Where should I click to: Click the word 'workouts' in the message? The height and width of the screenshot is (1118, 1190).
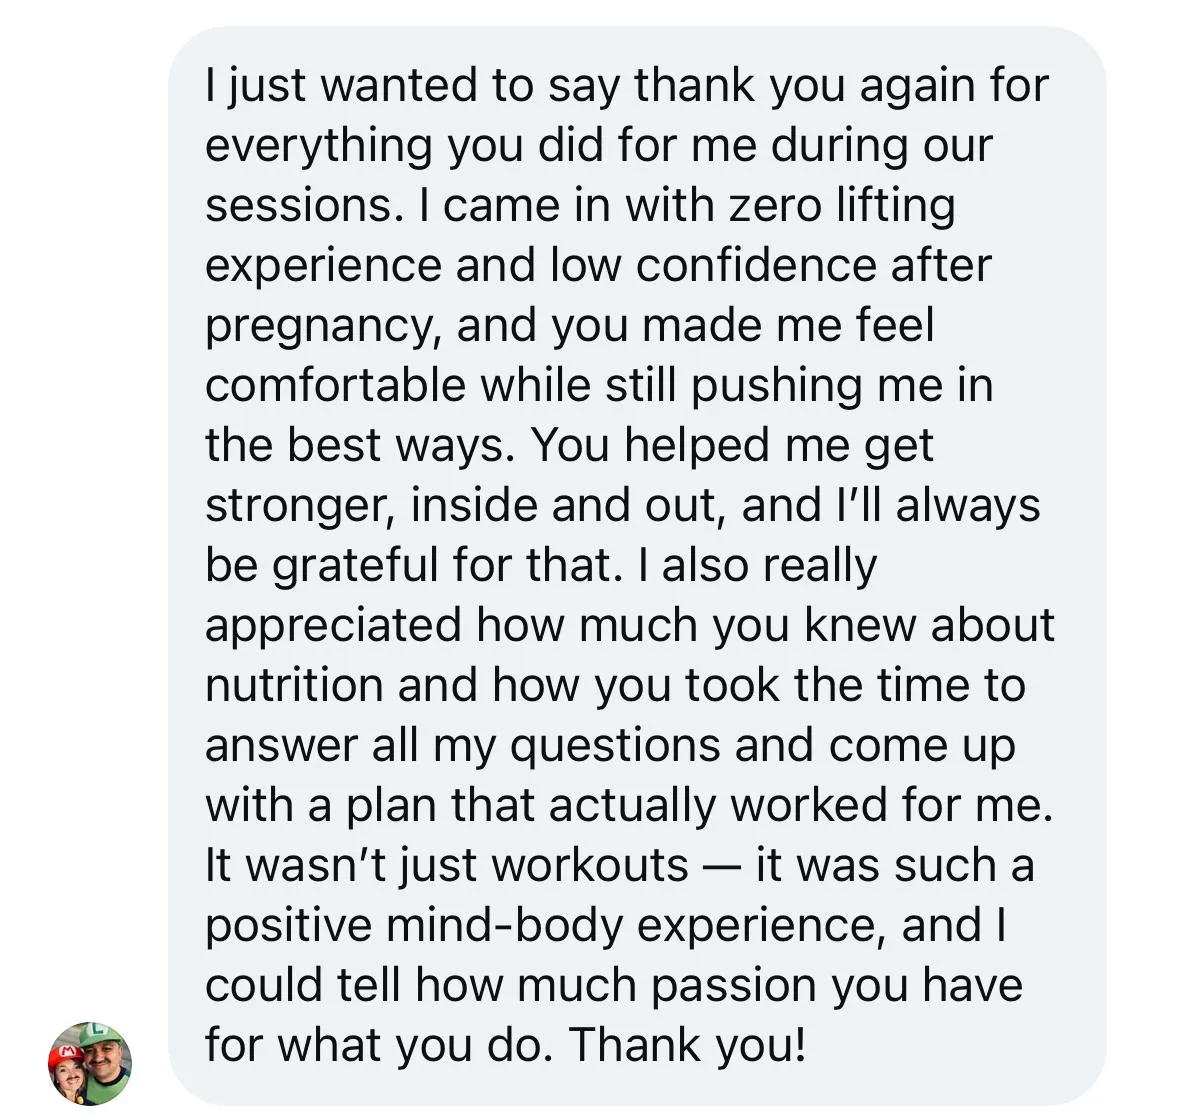coord(590,865)
